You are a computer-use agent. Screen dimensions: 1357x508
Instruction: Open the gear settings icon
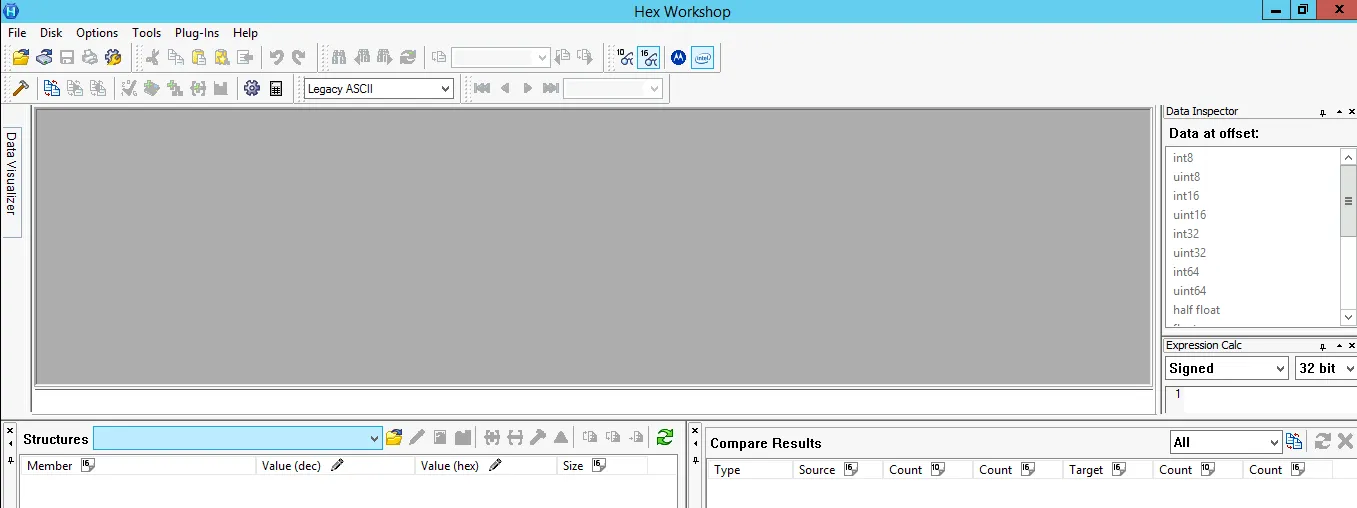[252, 88]
